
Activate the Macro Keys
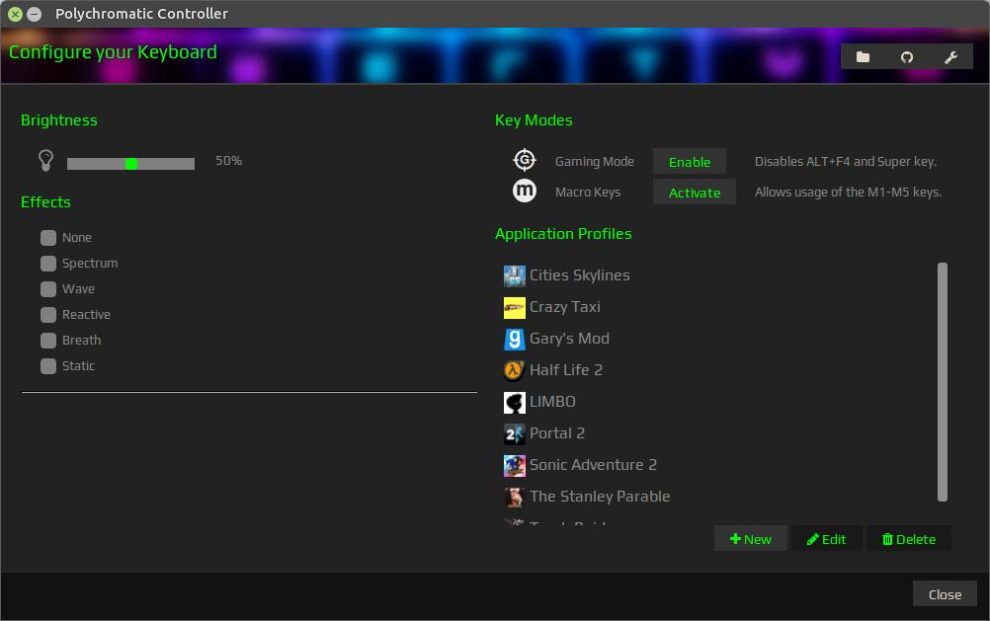pos(694,192)
